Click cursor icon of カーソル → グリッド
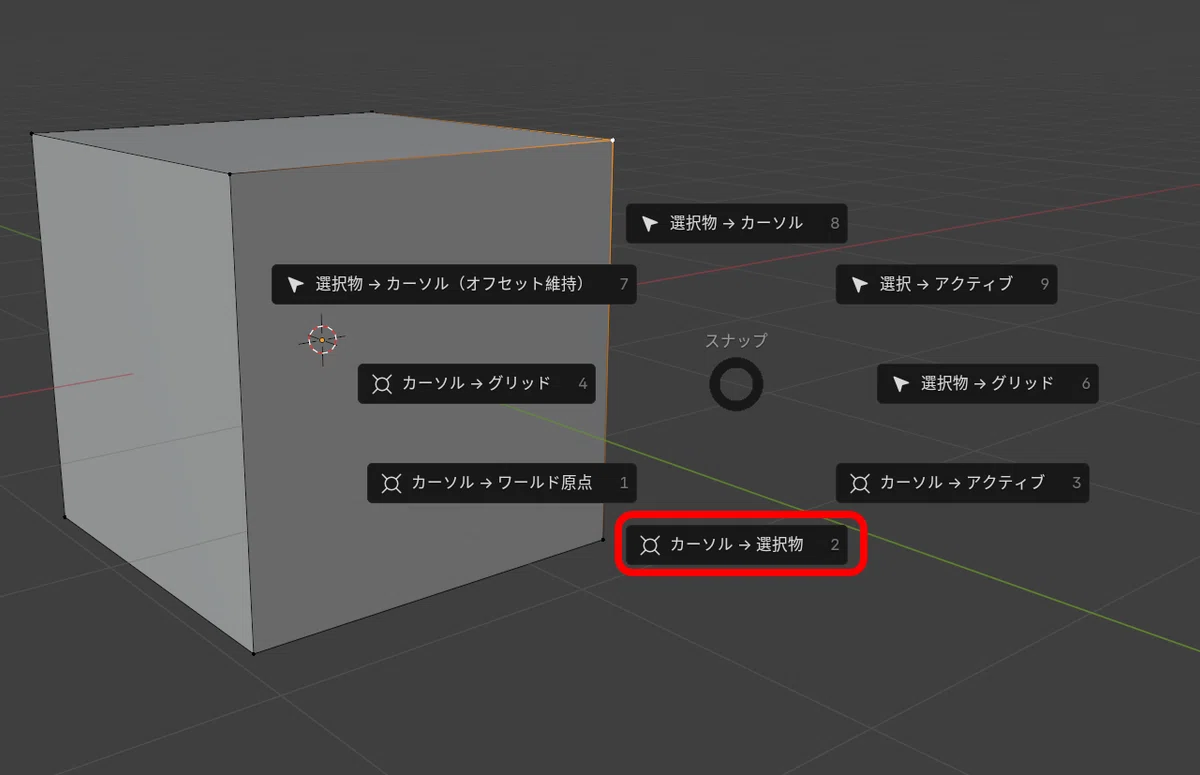Image resolution: width=1200 pixels, height=775 pixels. pos(381,384)
